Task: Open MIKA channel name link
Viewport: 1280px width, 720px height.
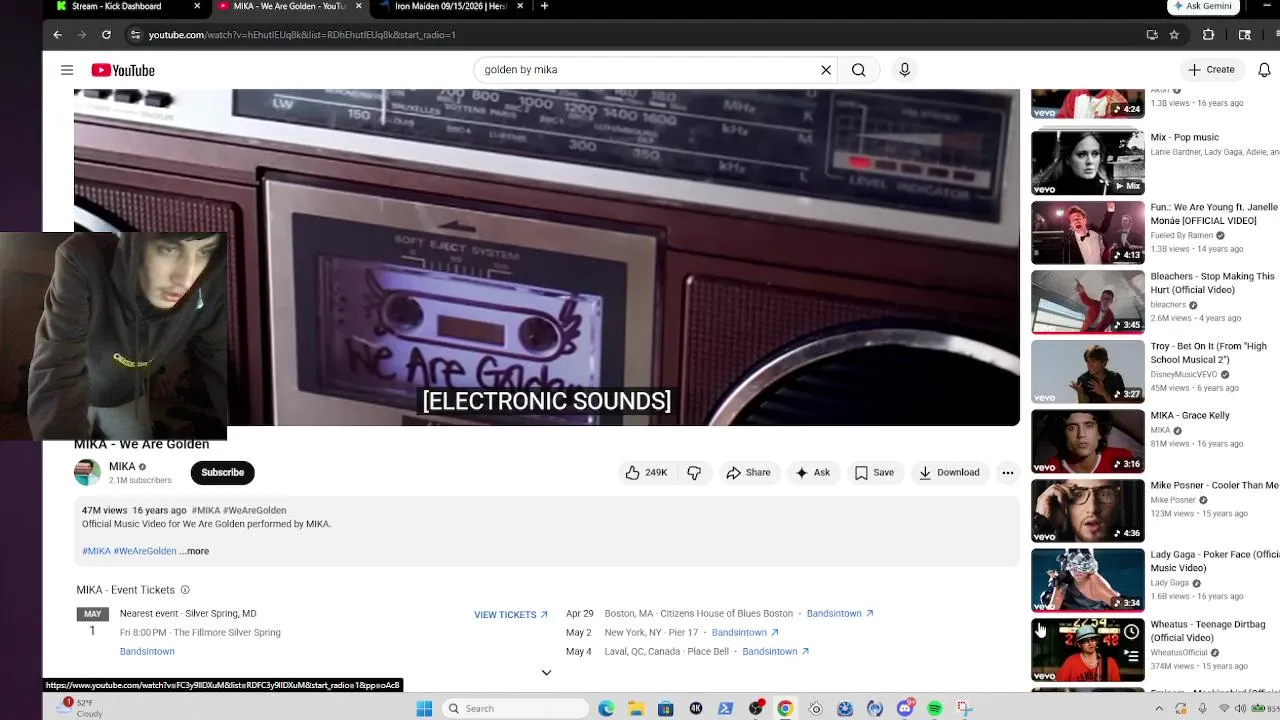Action: pyautogui.click(x=122, y=467)
